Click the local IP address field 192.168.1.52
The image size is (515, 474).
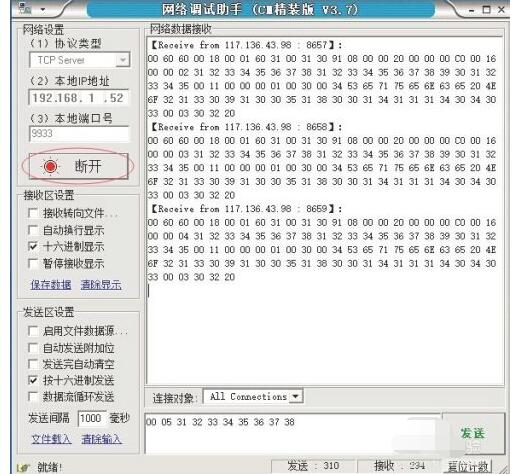(x=79, y=98)
